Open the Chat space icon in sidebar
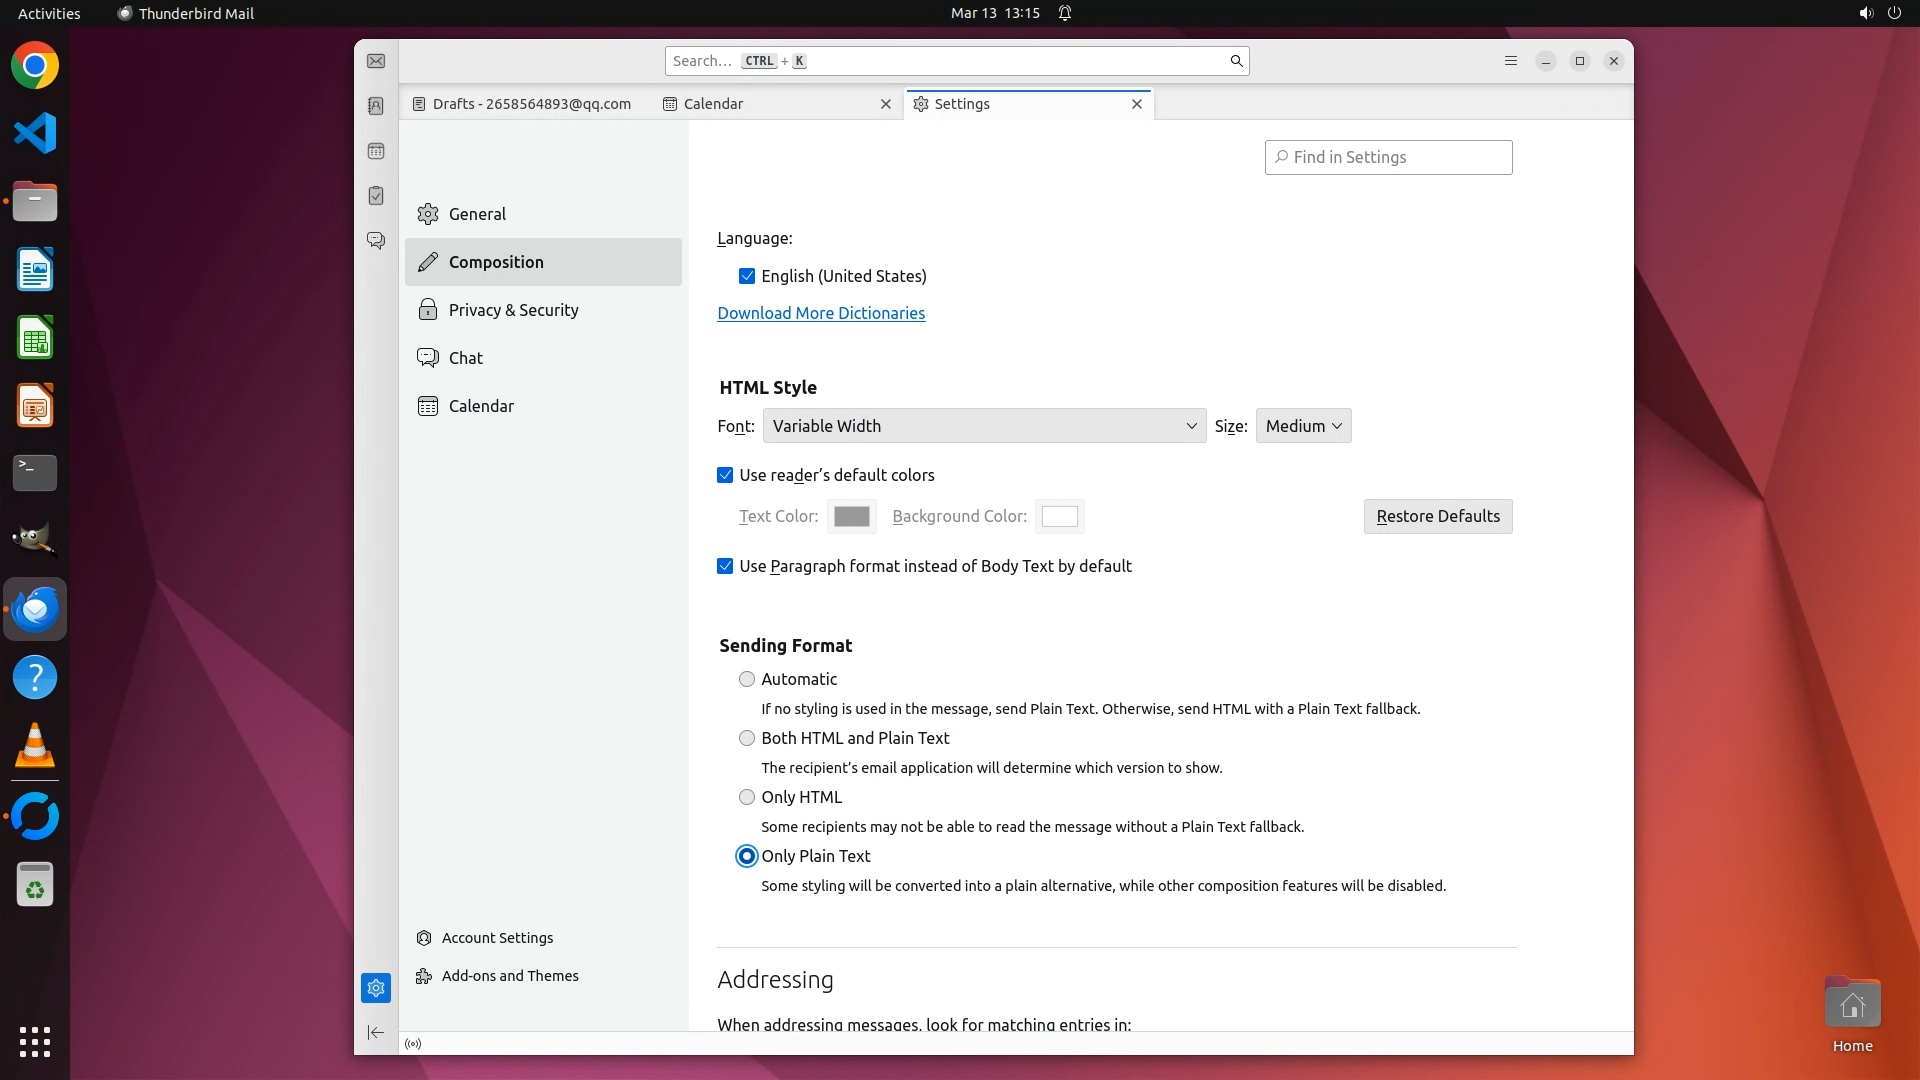This screenshot has width=1920, height=1080. click(376, 241)
